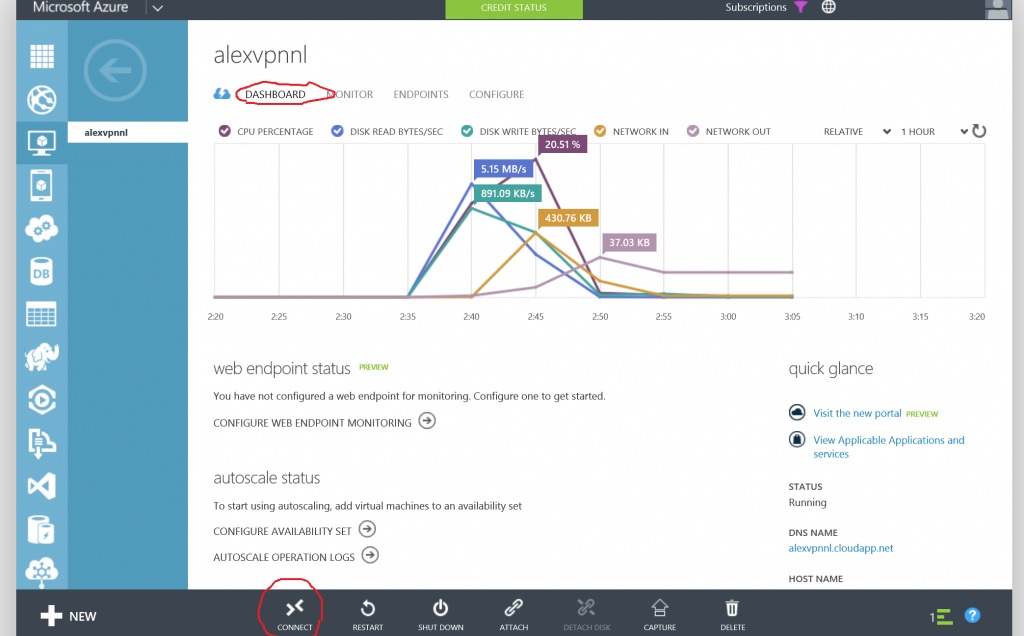Select alexvpnnl in the VM list
Viewport: 1024px width, 636px height.
(x=127, y=133)
